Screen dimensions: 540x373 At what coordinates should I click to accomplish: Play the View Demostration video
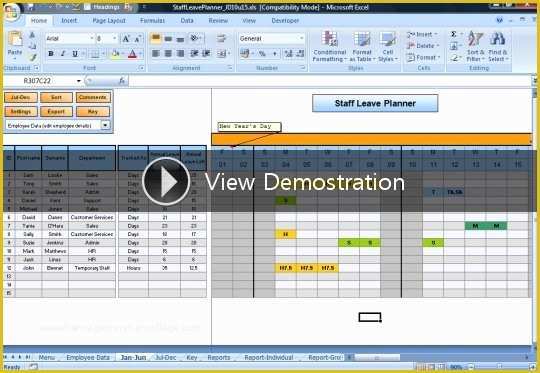pyautogui.click(x=166, y=182)
